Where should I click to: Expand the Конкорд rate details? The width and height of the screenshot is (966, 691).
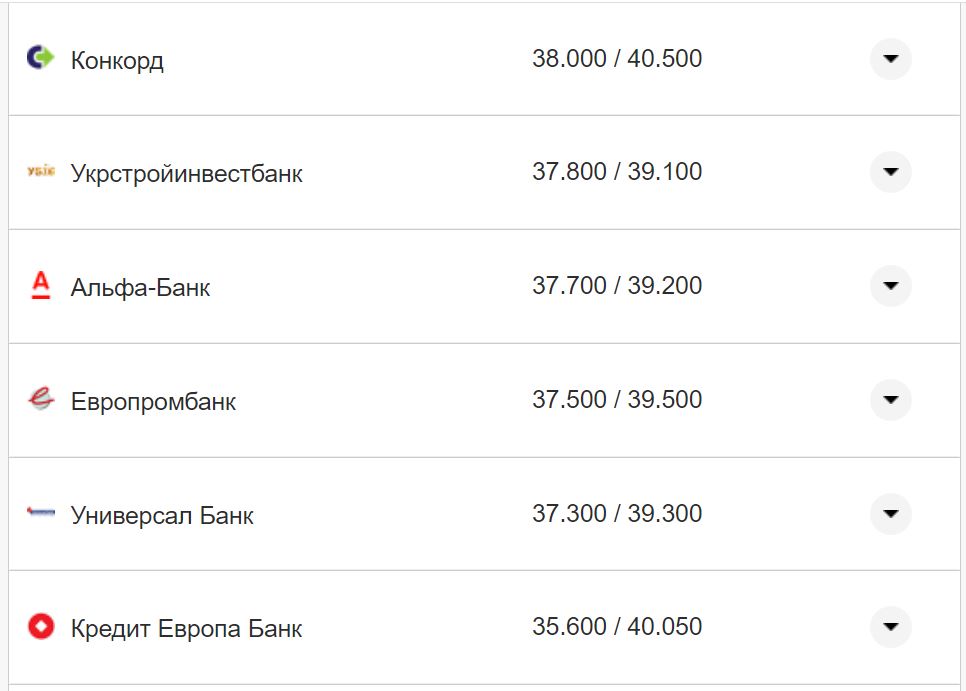click(889, 59)
